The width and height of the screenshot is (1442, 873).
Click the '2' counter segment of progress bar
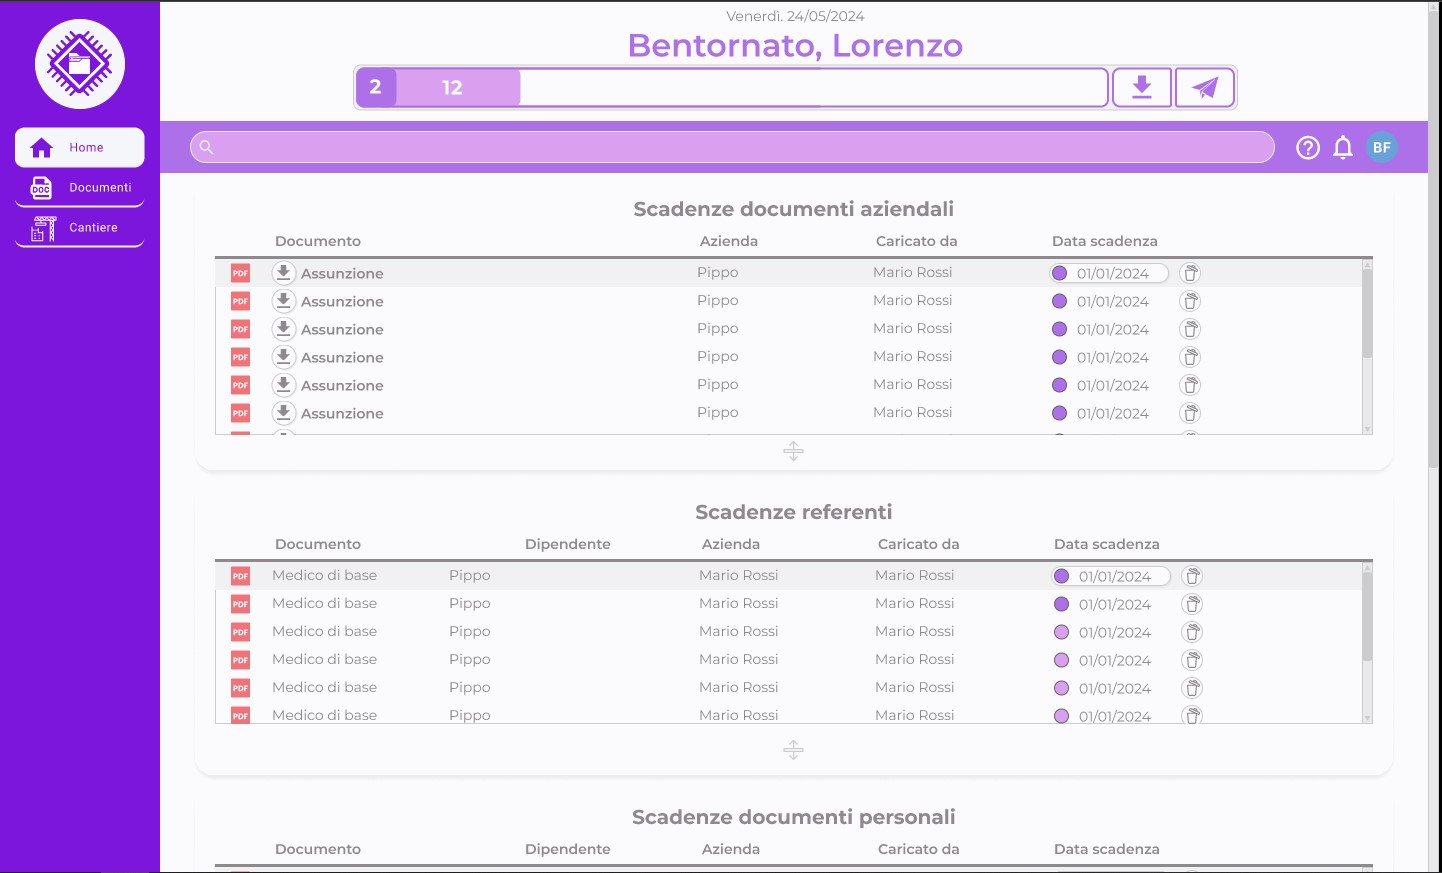pyautogui.click(x=376, y=88)
